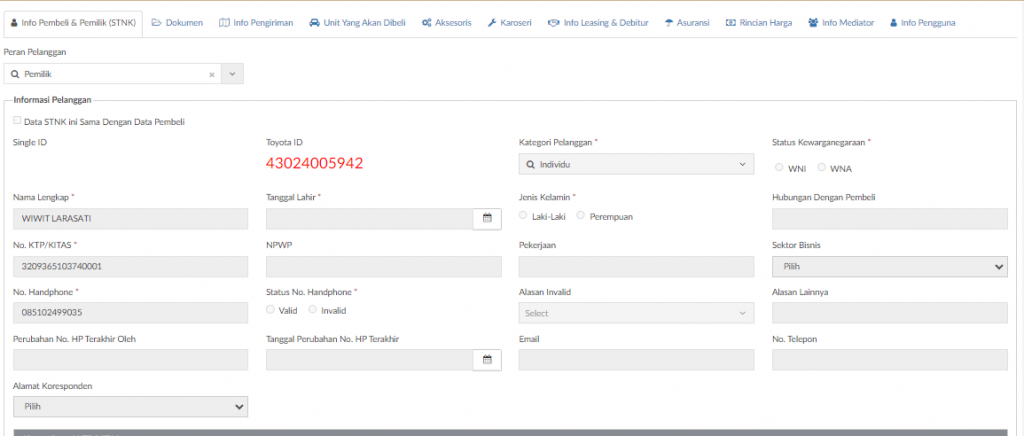
Task: Click the No. KTP/KITAS field
Action: (131, 266)
